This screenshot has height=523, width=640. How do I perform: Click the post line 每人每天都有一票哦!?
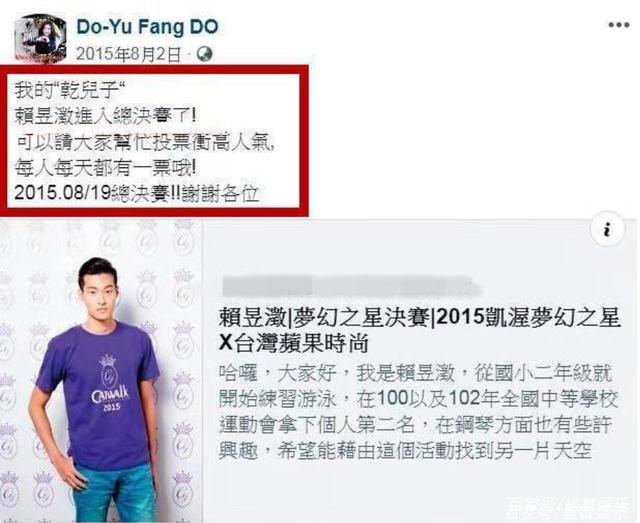106,168
